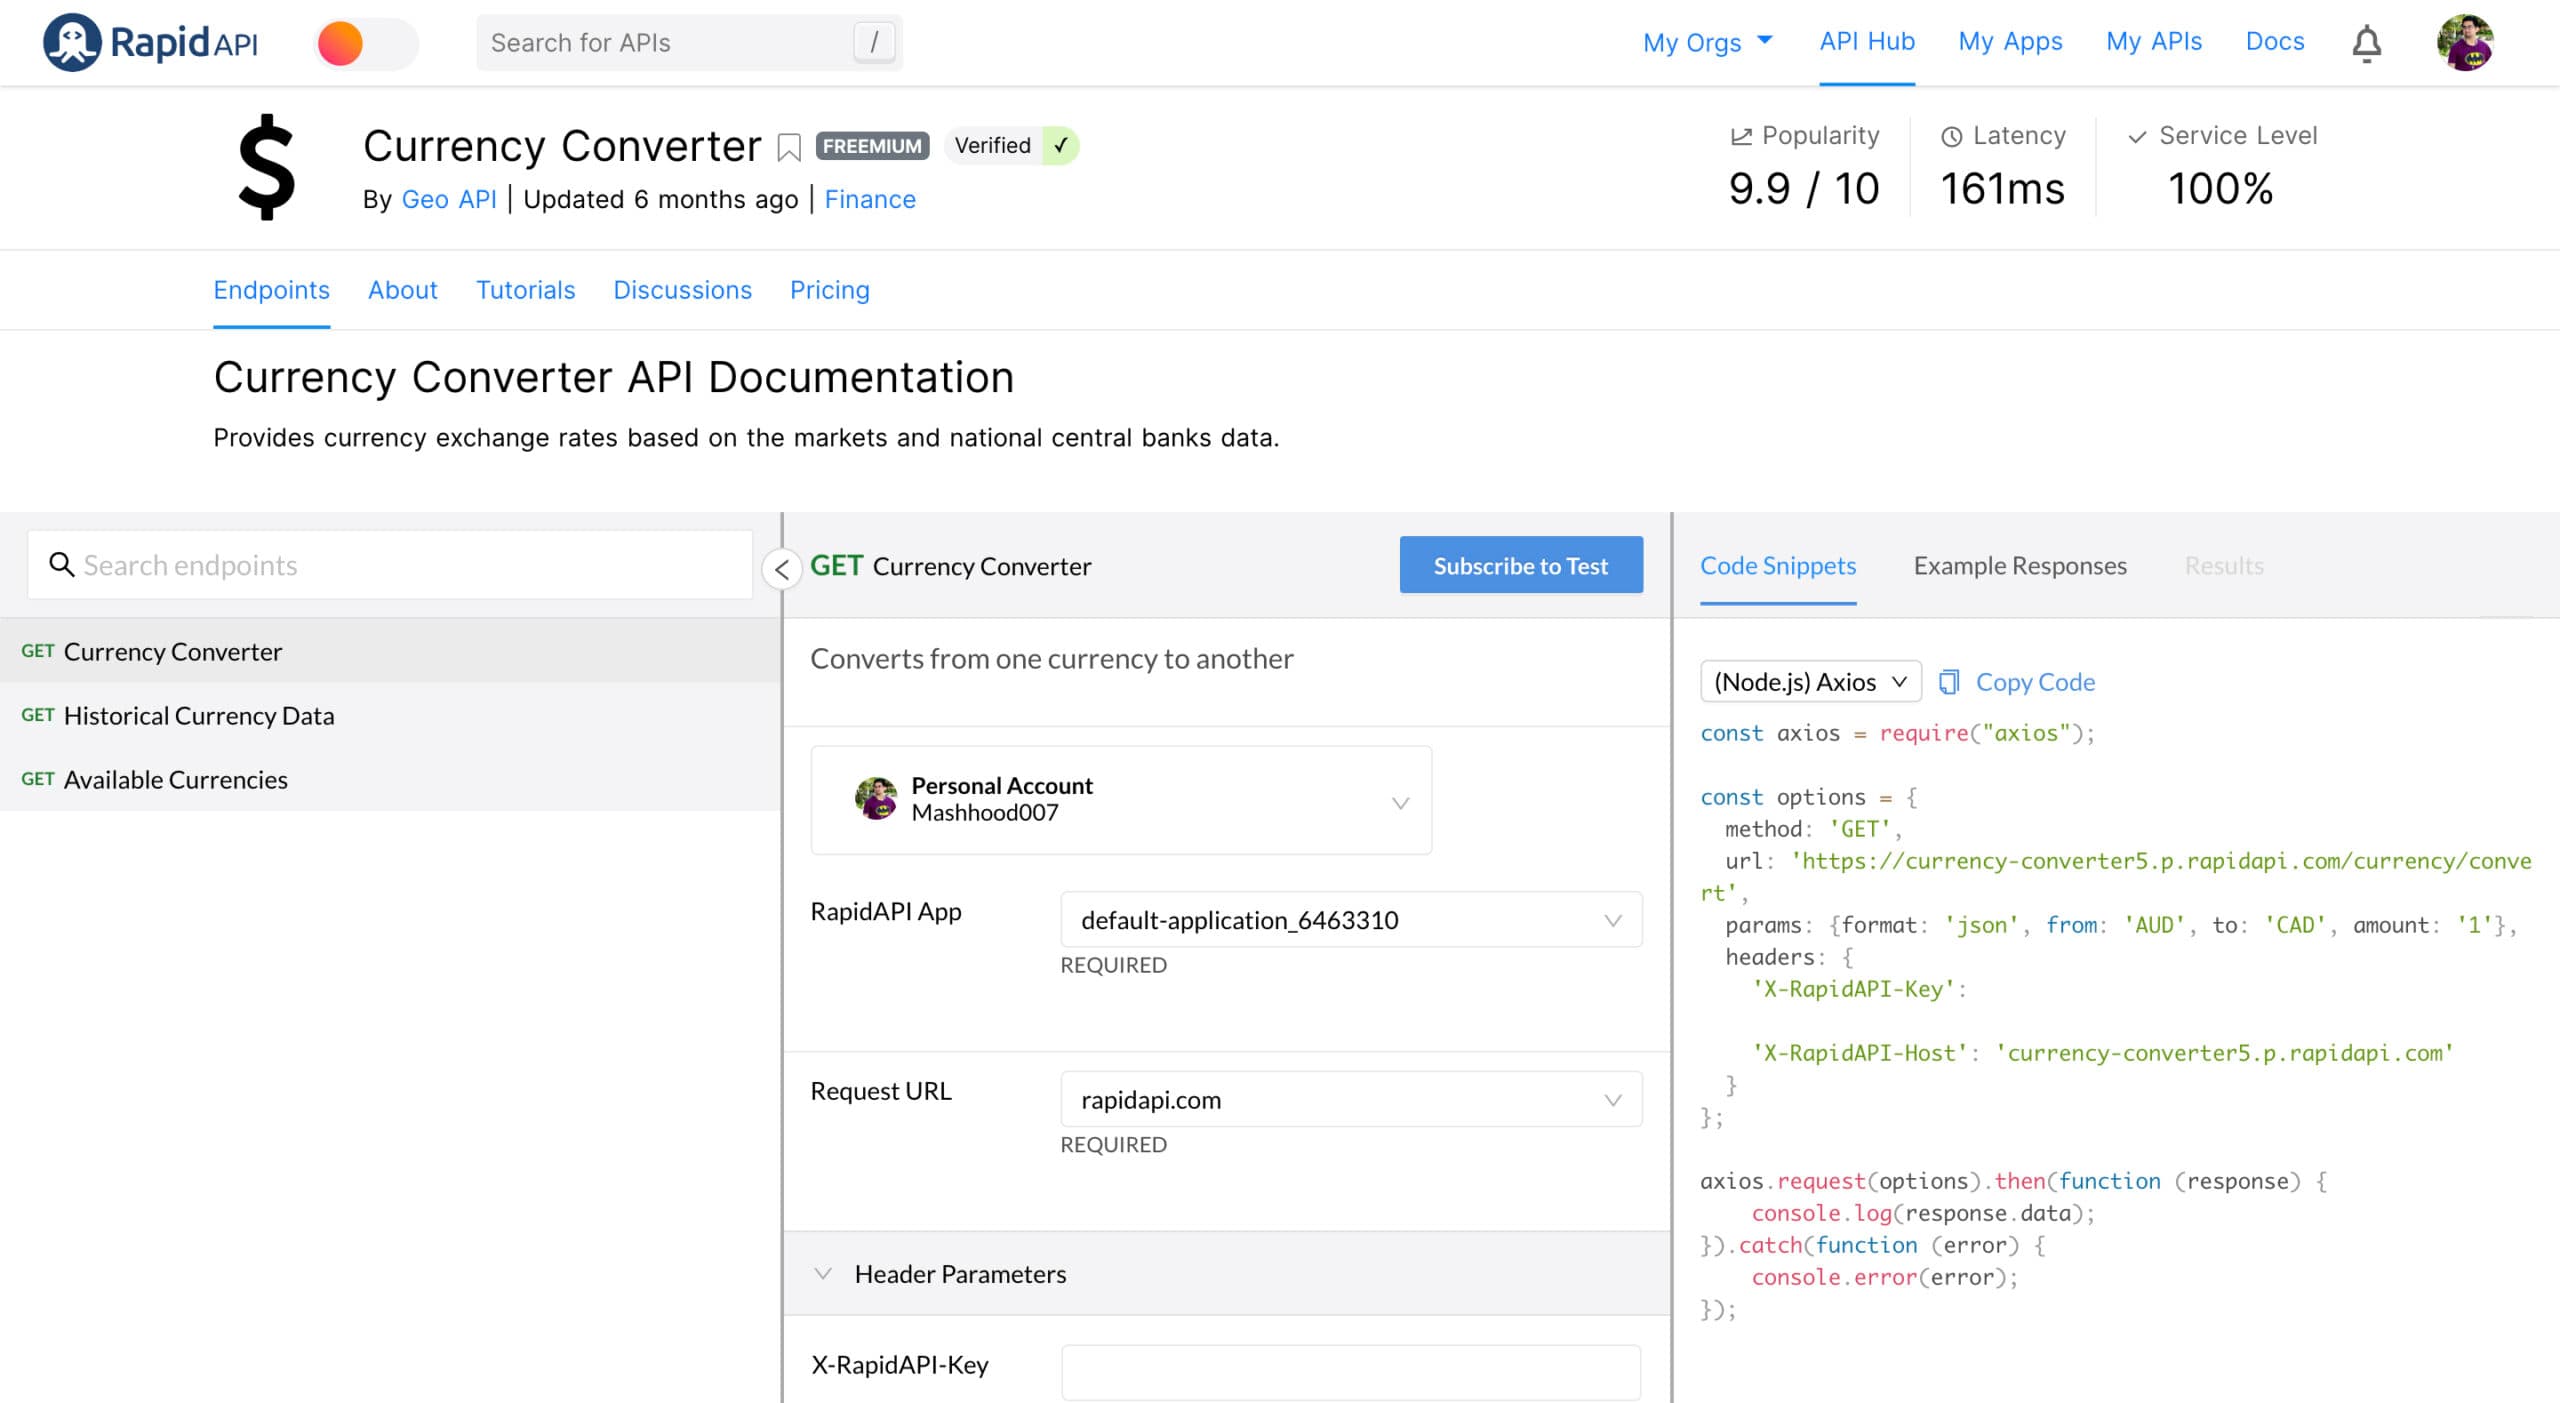Toggle the dark/light mode switch

(361, 43)
